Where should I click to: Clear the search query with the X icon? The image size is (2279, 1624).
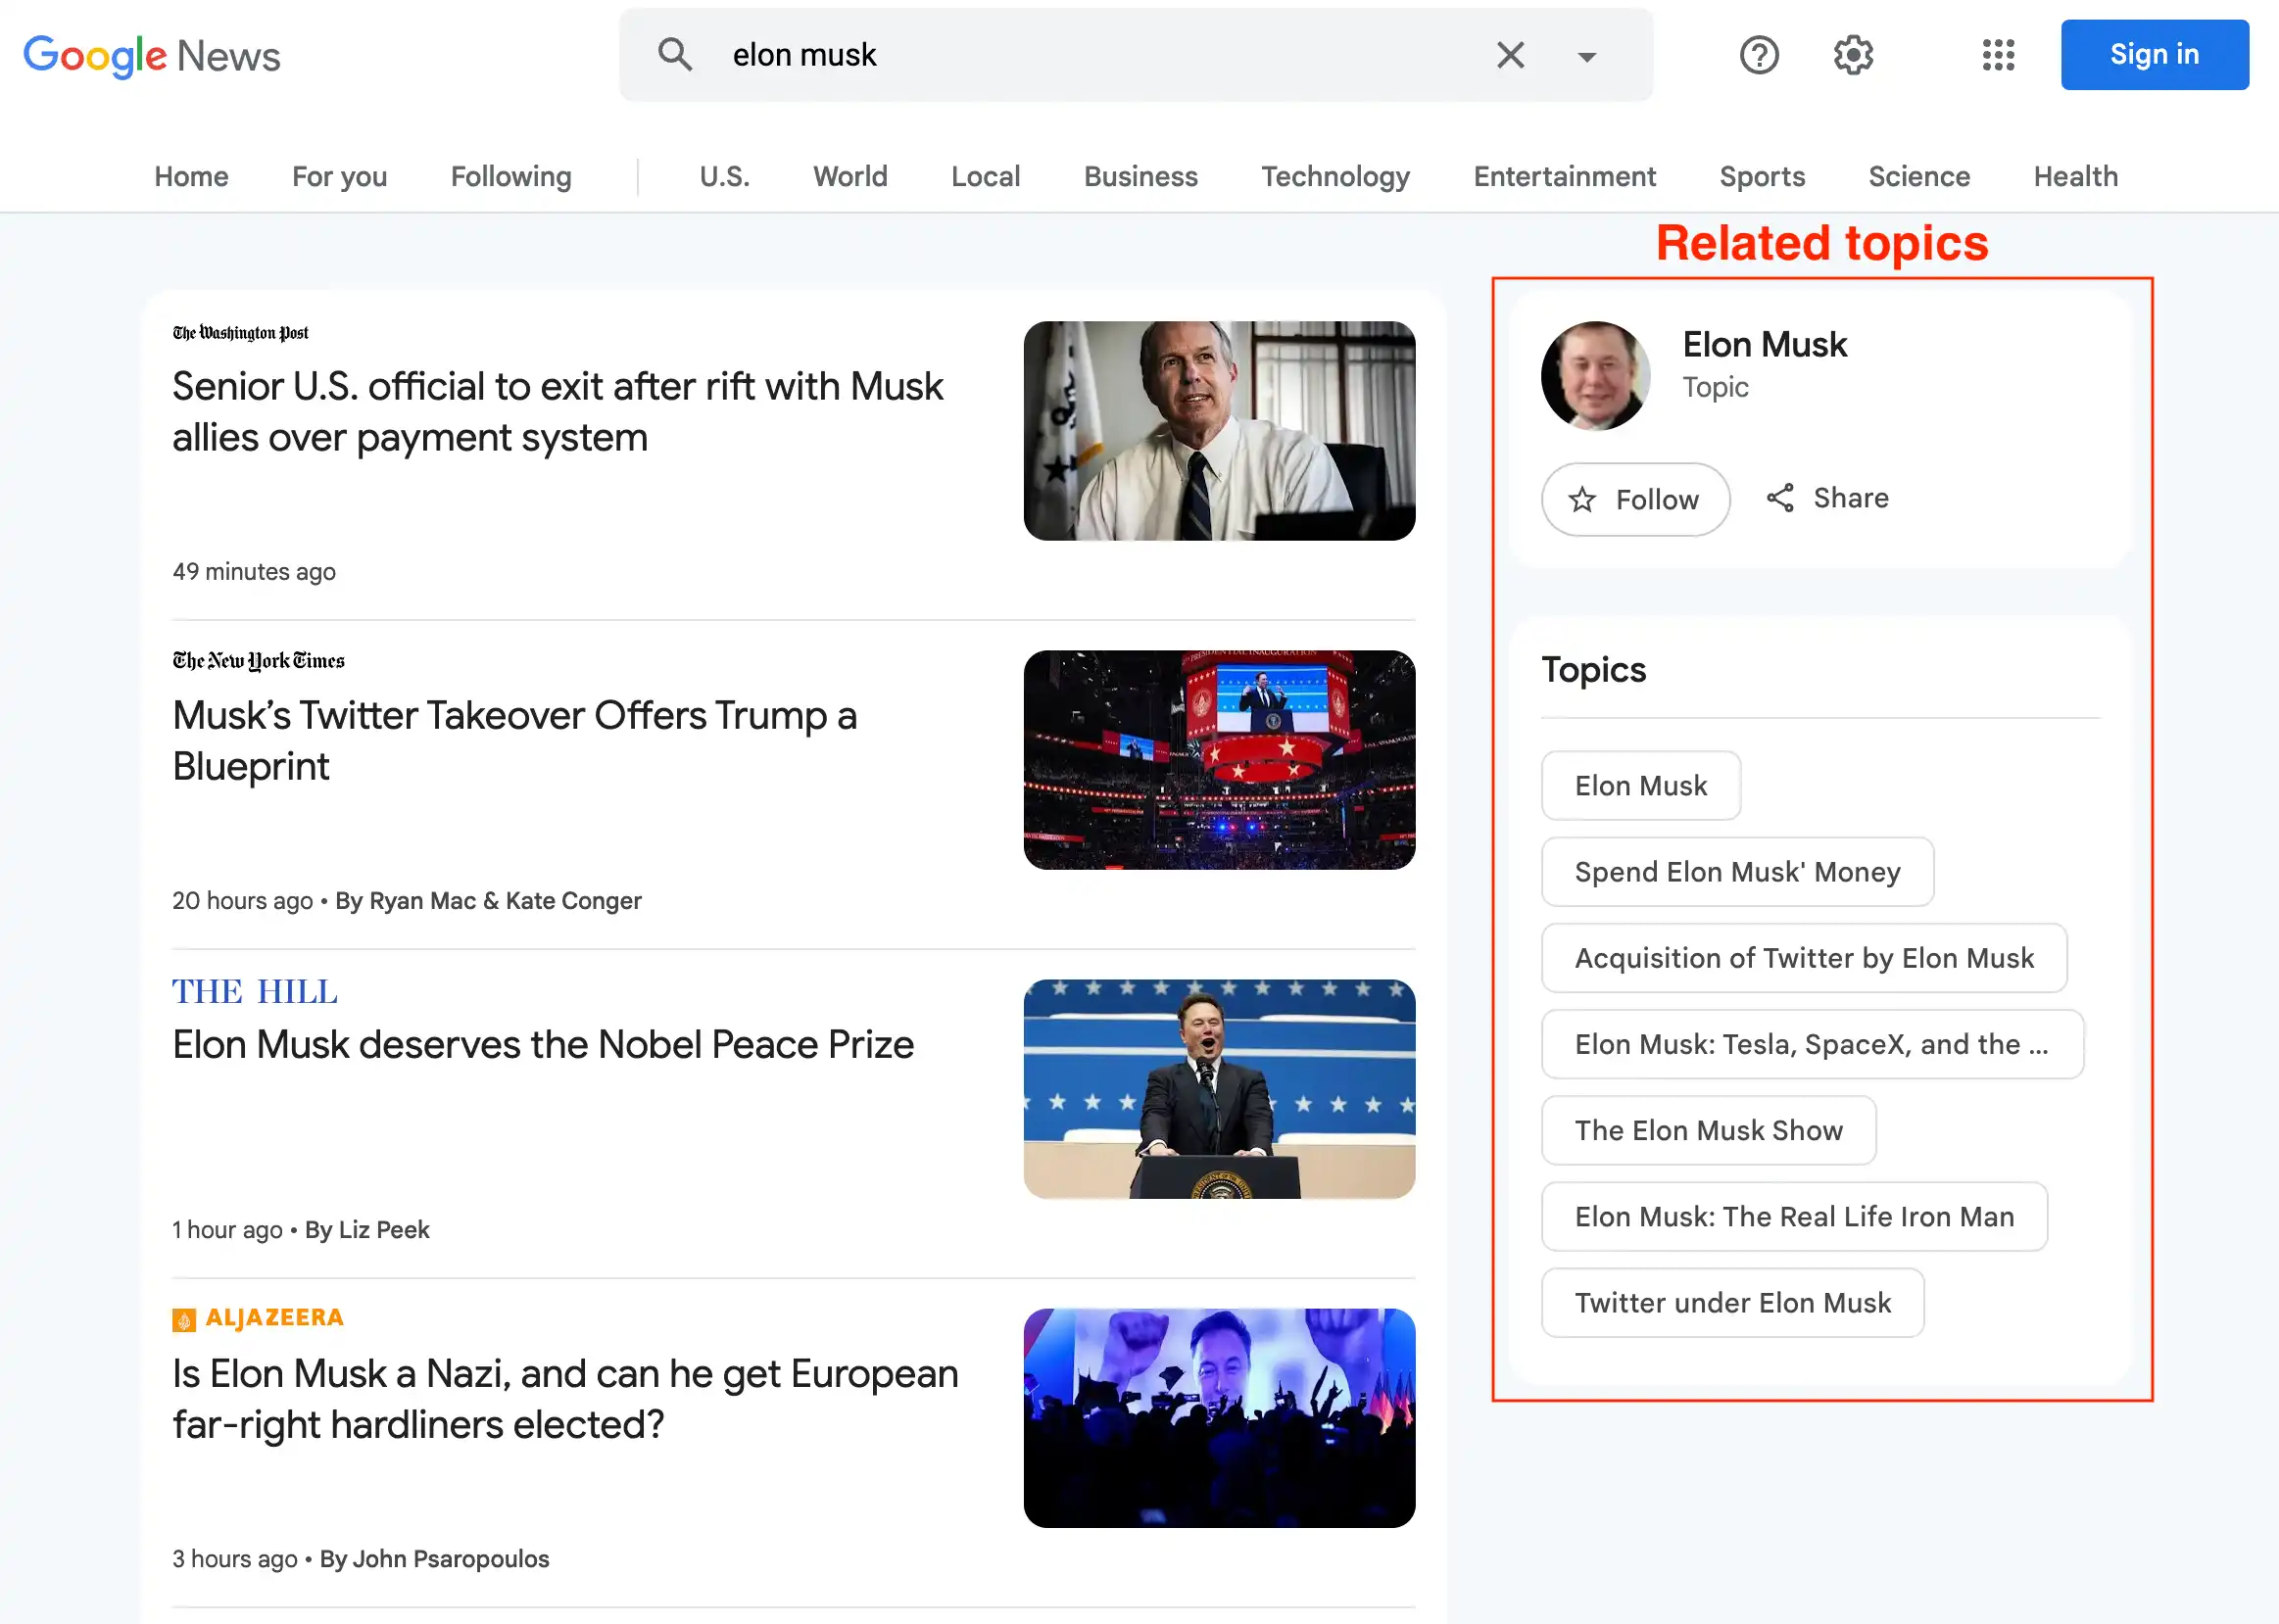(x=1510, y=55)
